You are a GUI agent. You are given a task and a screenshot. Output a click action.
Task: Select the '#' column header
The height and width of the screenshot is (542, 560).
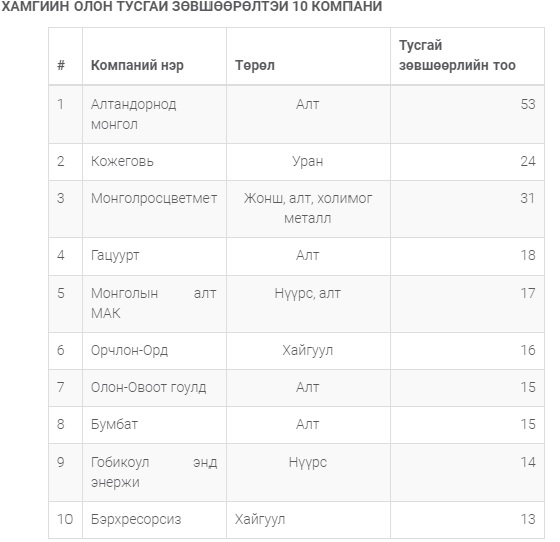(x=65, y=56)
